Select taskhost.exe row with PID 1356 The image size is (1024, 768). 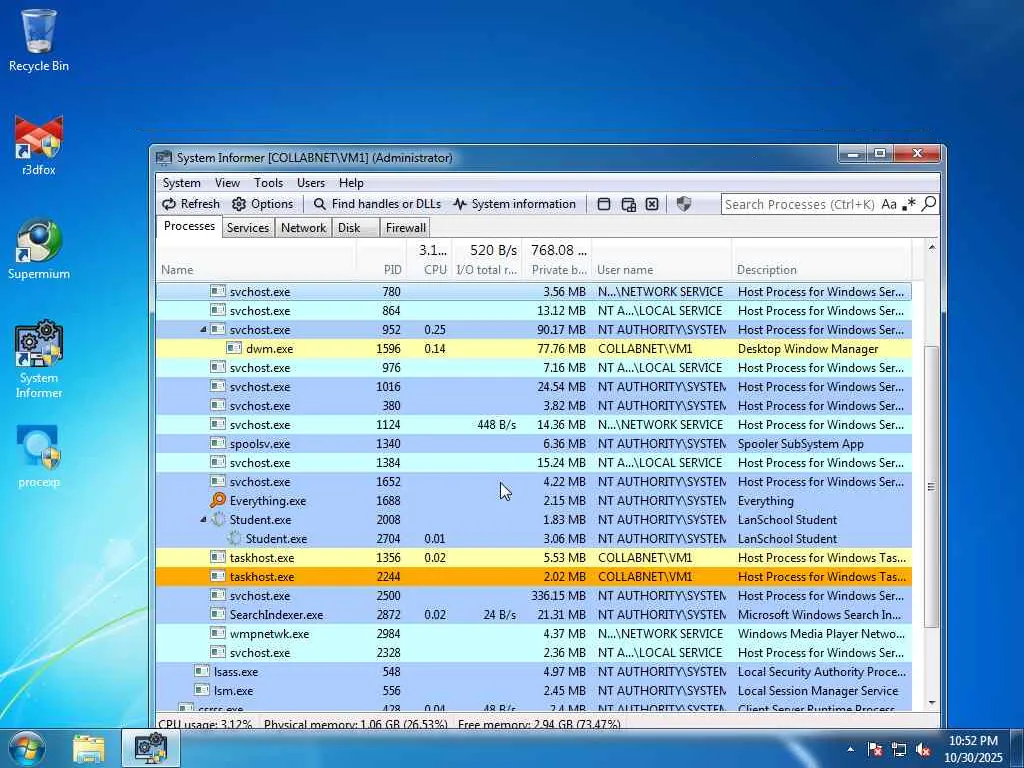[534, 558]
